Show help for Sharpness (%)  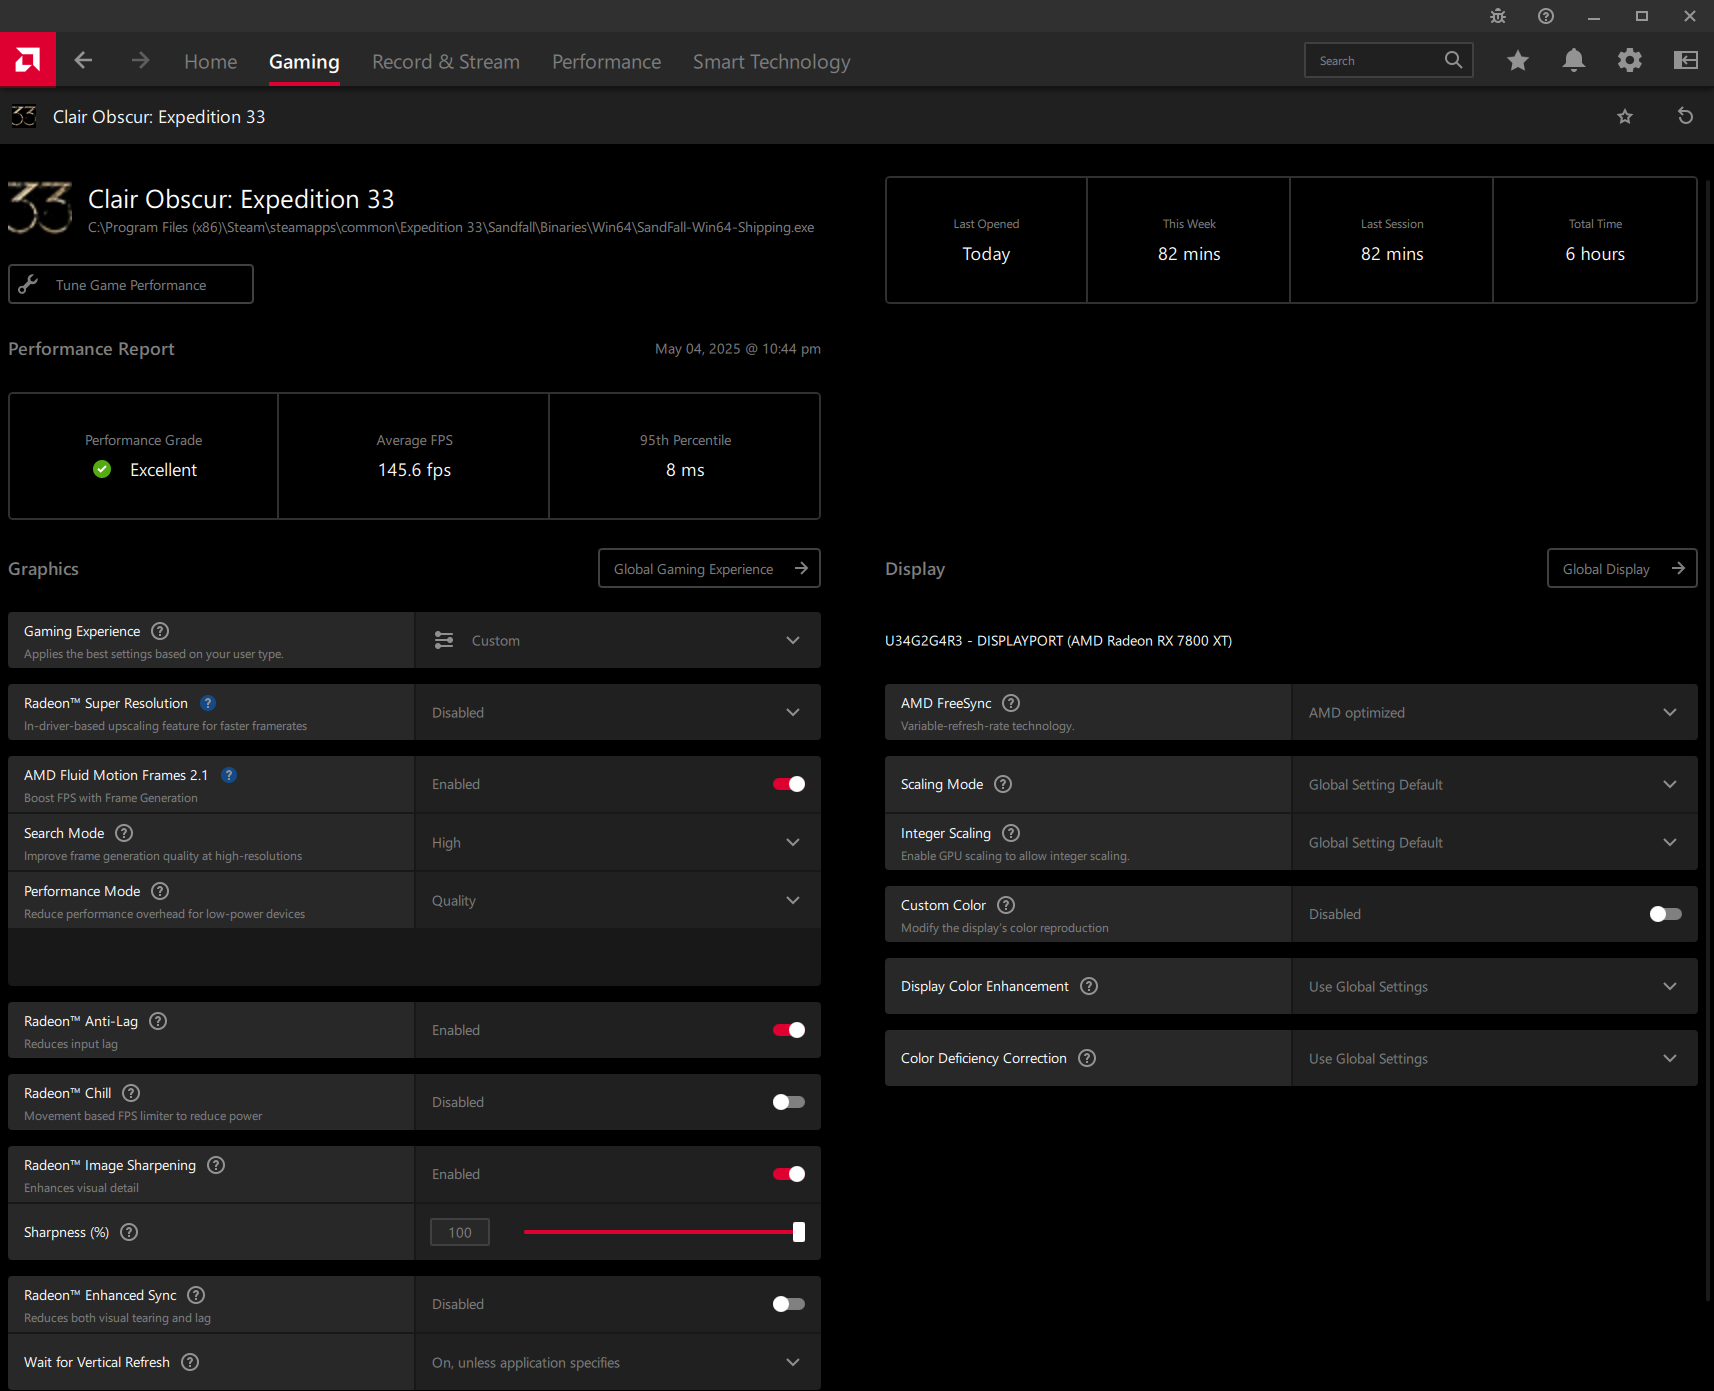click(129, 1232)
